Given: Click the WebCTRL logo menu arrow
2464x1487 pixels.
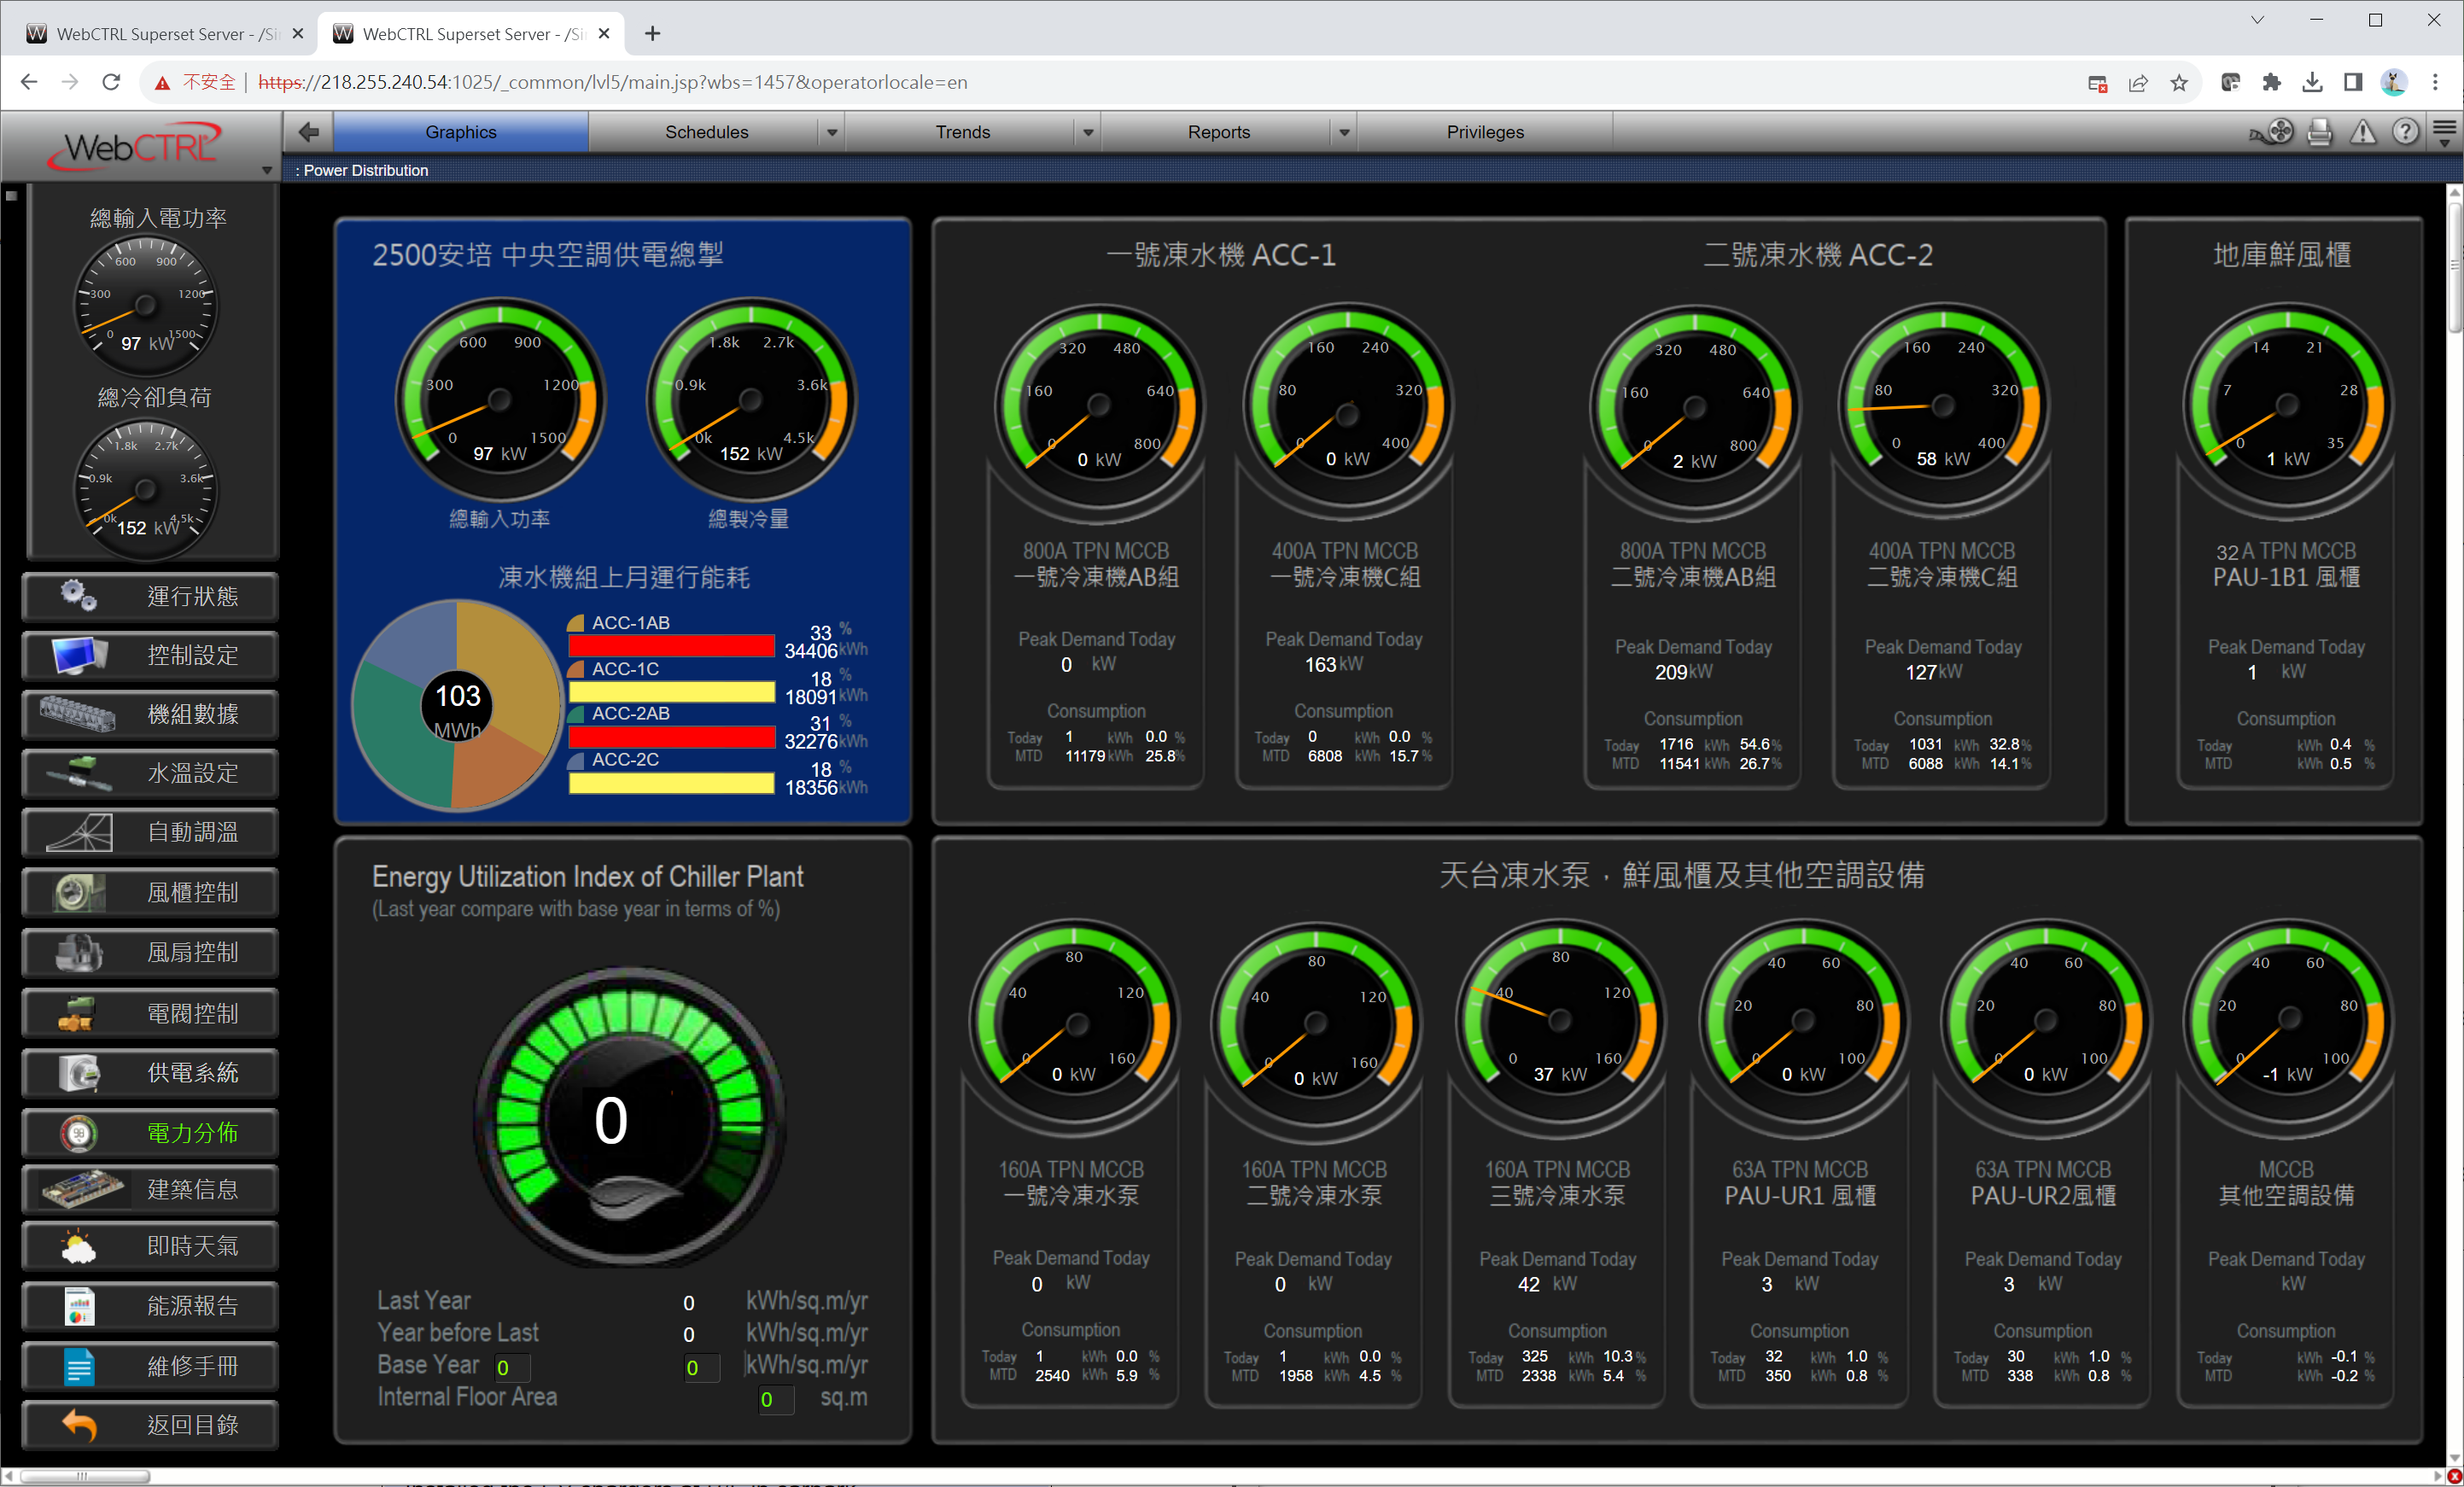Looking at the screenshot, I should (x=267, y=170).
